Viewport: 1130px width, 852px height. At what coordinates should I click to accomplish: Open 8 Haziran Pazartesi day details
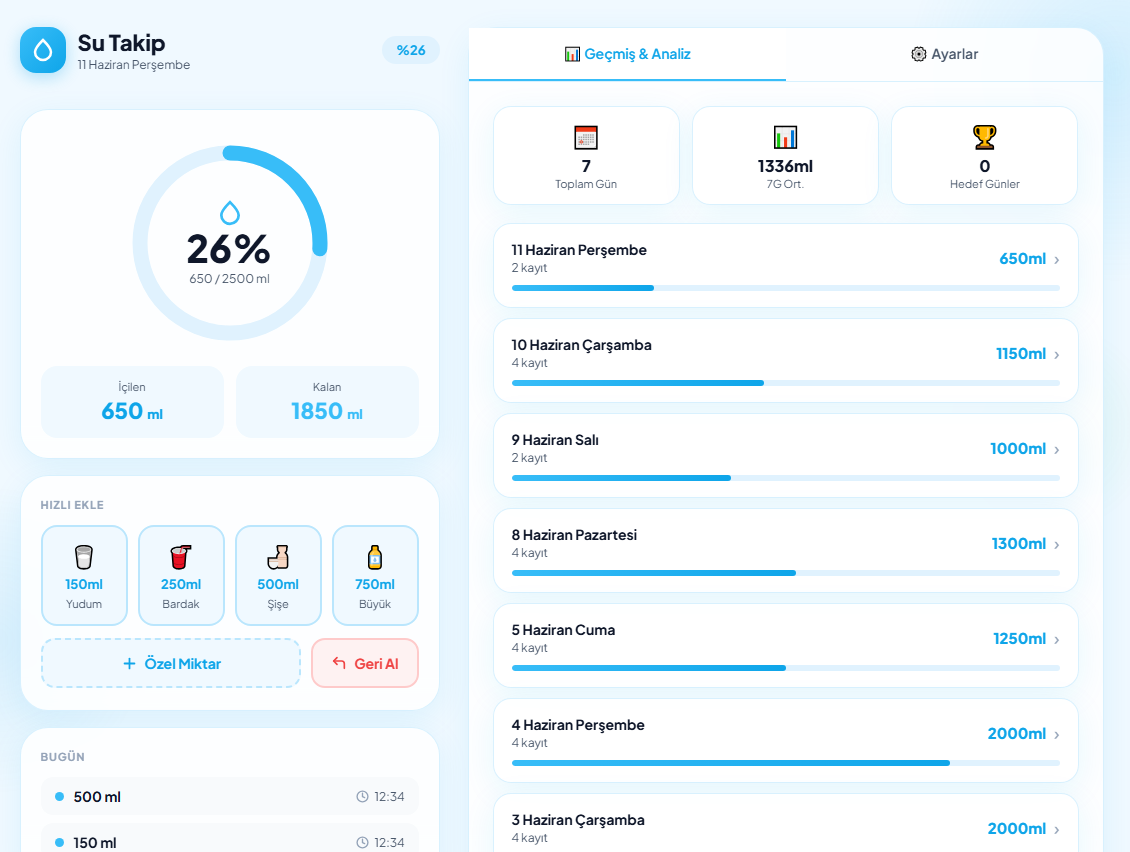click(x=786, y=551)
